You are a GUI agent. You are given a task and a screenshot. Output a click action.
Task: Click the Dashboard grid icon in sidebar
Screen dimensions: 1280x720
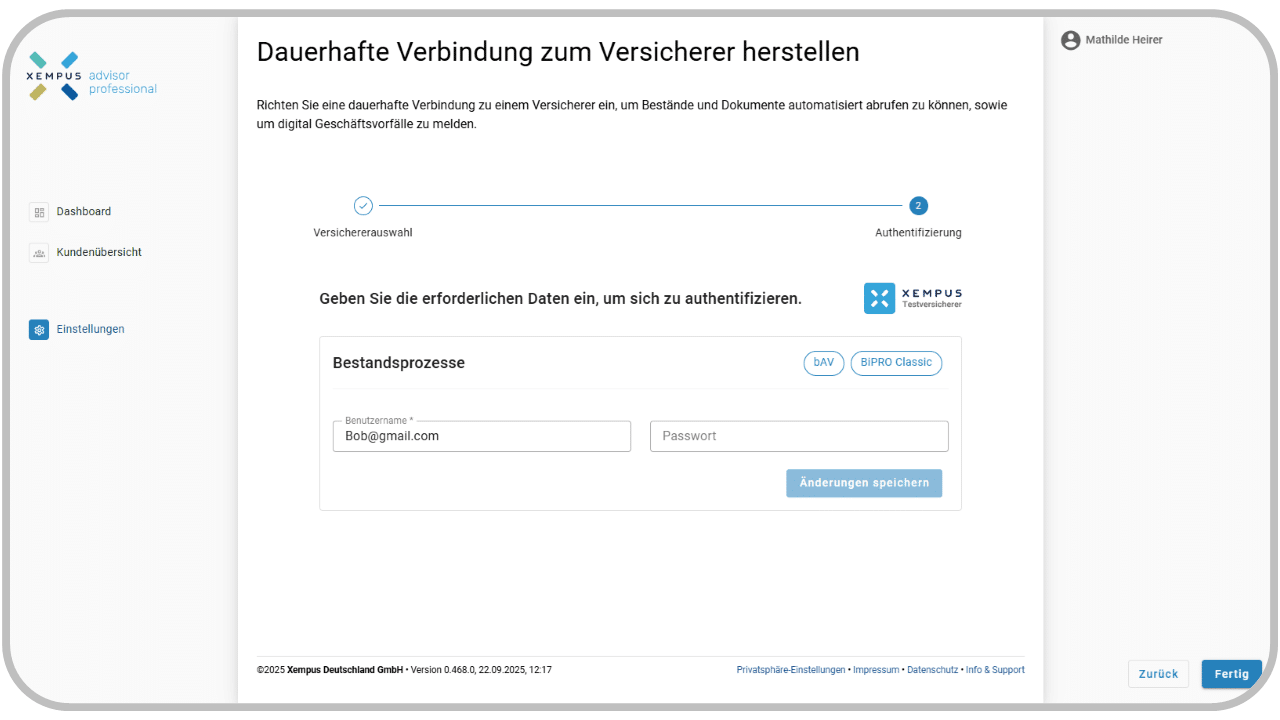click(x=39, y=212)
